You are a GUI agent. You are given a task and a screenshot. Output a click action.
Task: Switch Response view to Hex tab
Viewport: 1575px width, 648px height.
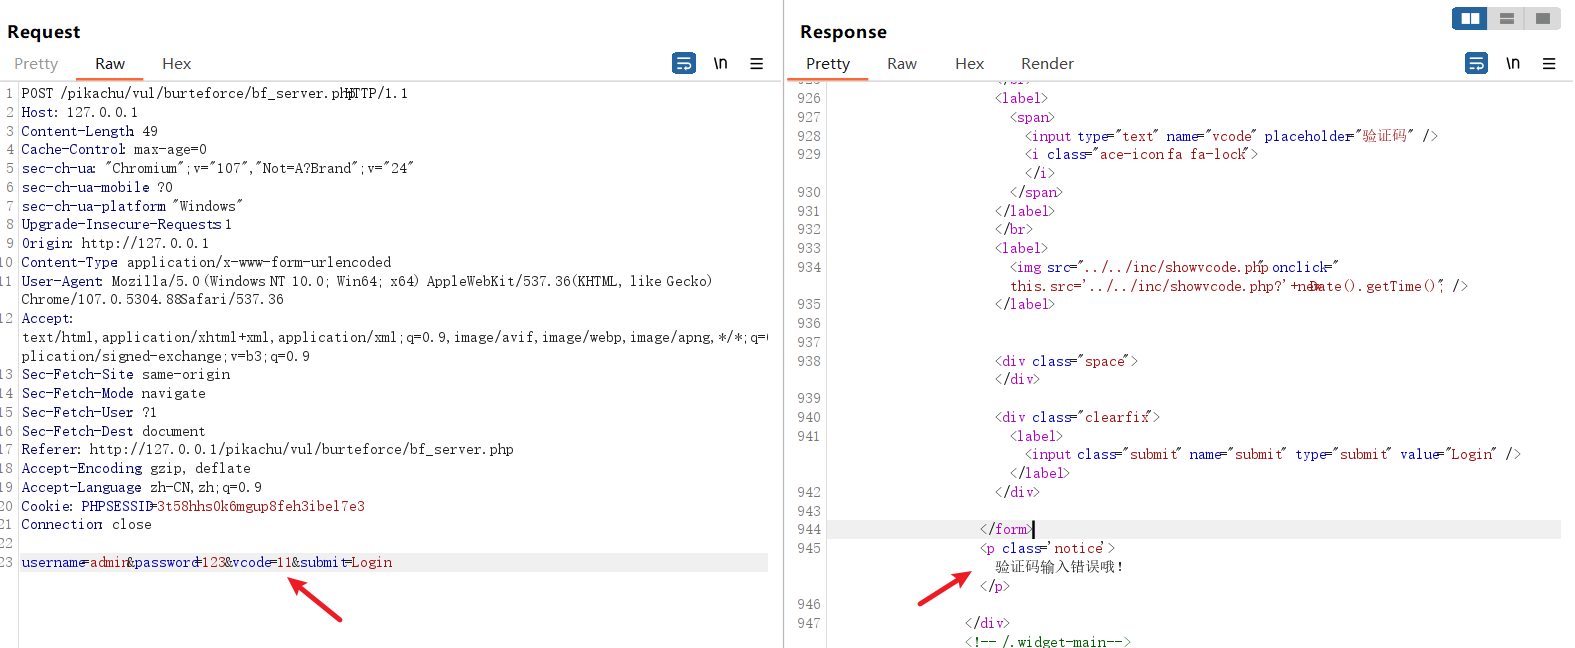pos(969,64)
